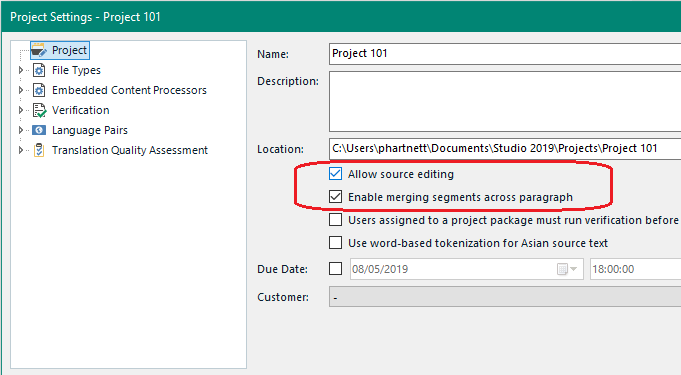The image size is (681, 375).
Task: Click into the Description text area
Action: click(505, 101)
